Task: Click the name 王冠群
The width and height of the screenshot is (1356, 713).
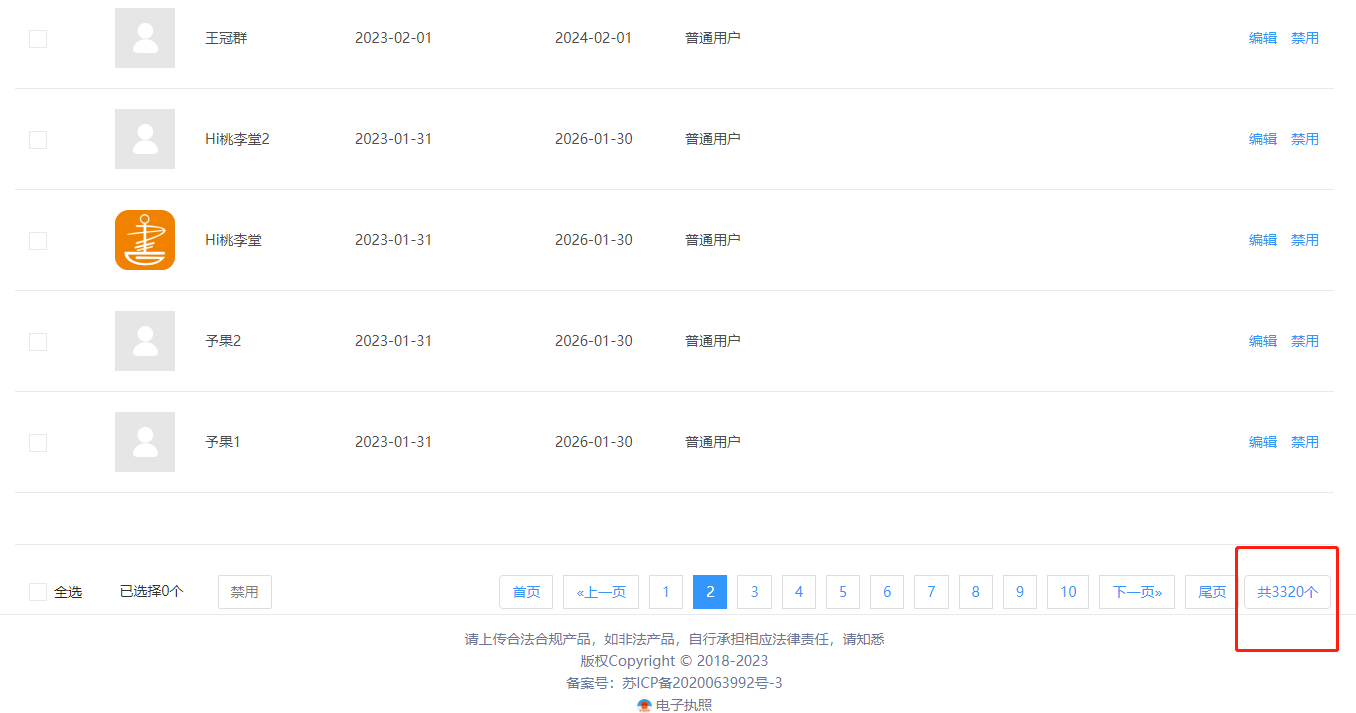Action: point(226,38)
